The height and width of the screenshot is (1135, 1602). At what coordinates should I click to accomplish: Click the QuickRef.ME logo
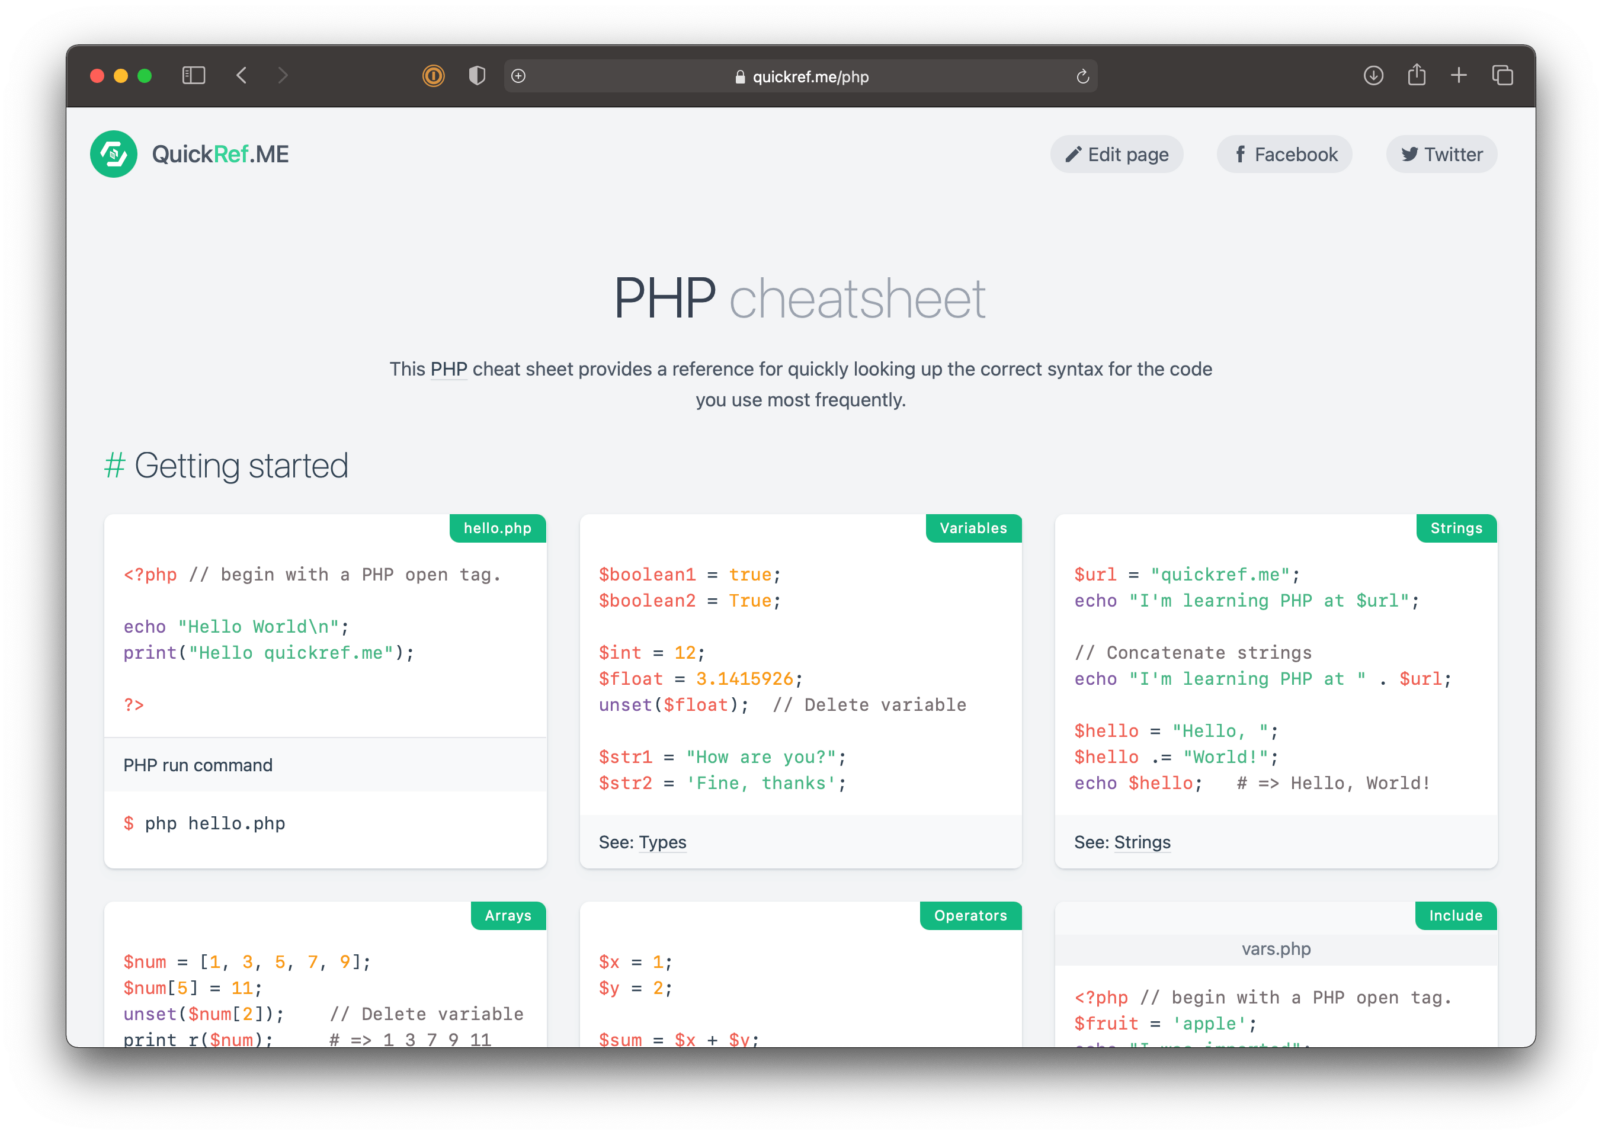[189, 153]
